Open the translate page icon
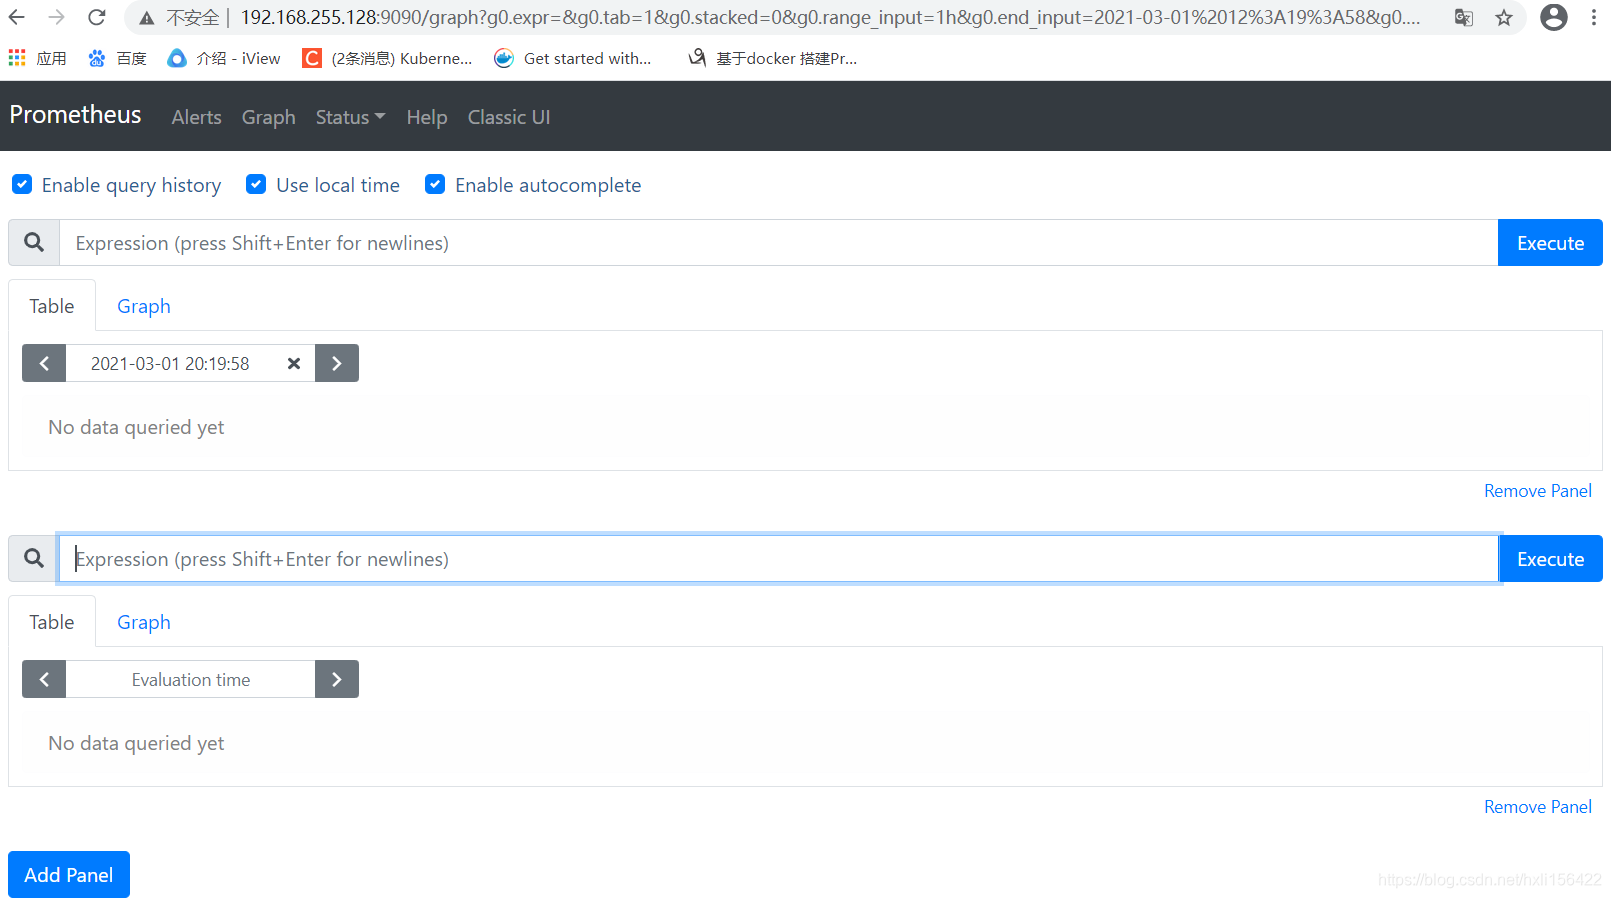The width and height of the screenshot is (1611, 898). pyautogui.click(x=1464, y=17)
